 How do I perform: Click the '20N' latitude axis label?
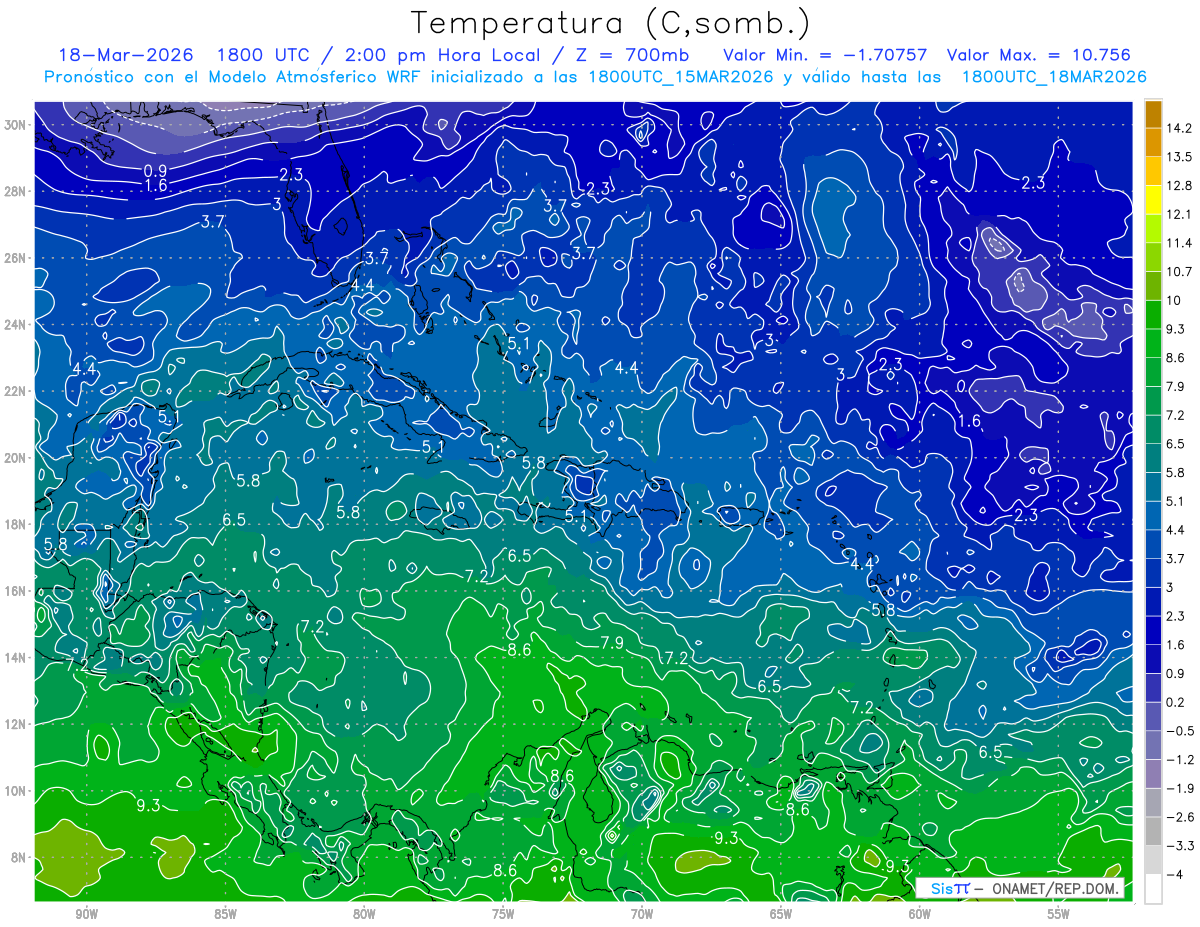16,458
